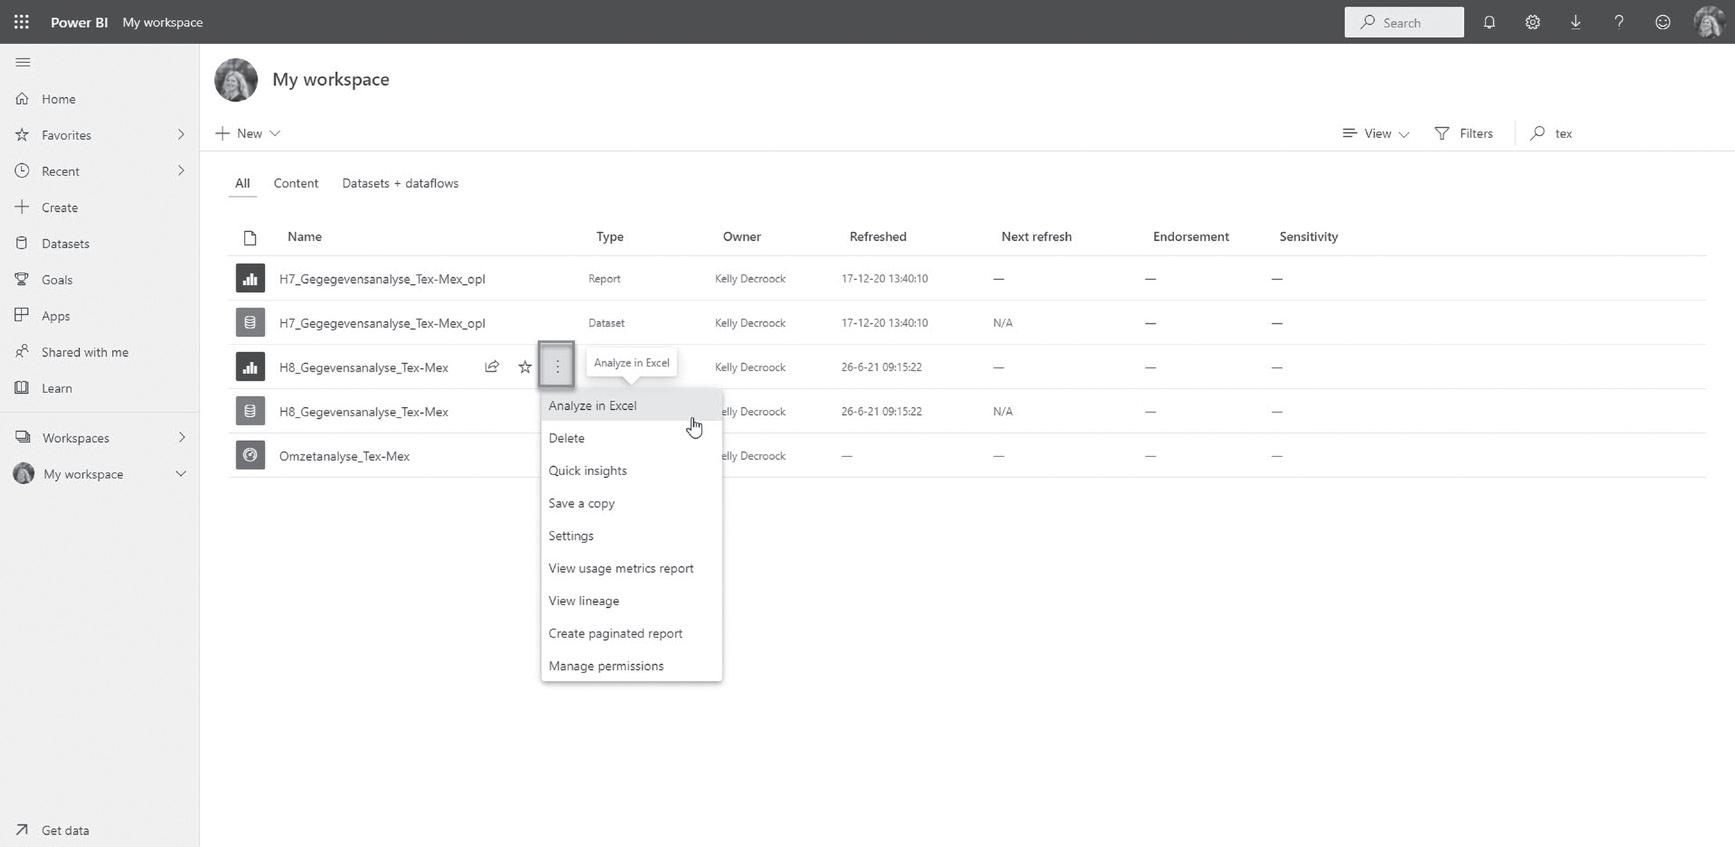Favorite the H8_Gegevensanalyse_Tex-Mex report with star
The width and height of the screenshot is (1735, 847).
point(525,367)
